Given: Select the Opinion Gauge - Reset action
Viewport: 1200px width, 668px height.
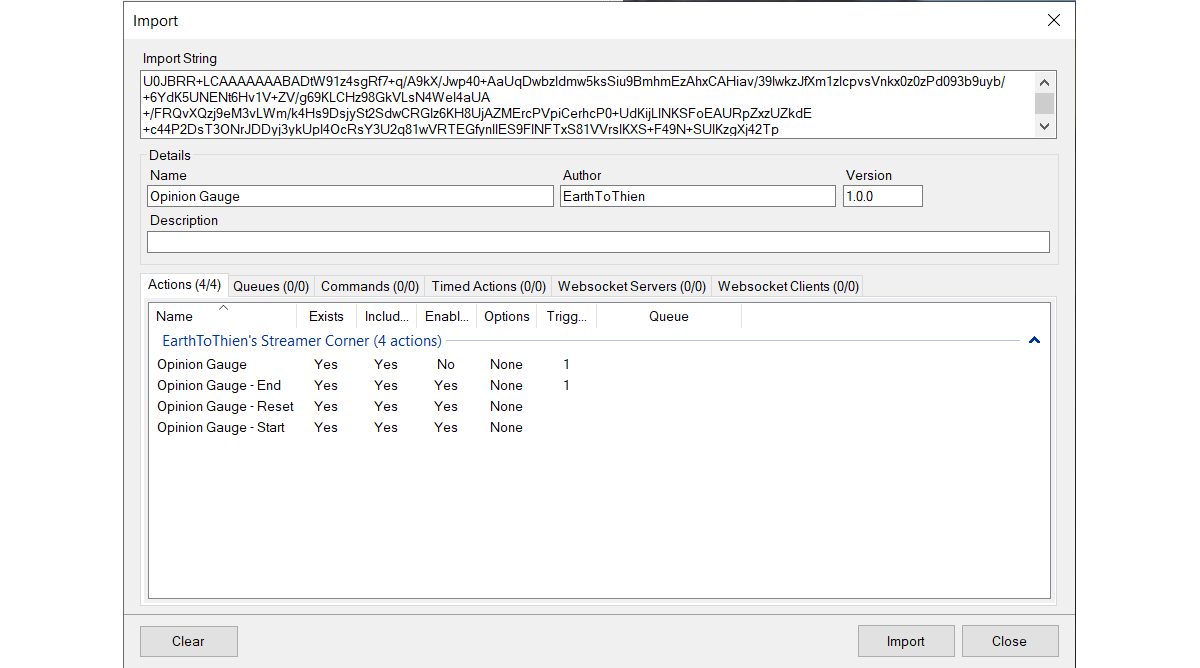Looking at the screenshot, I should tap(225, 407).
